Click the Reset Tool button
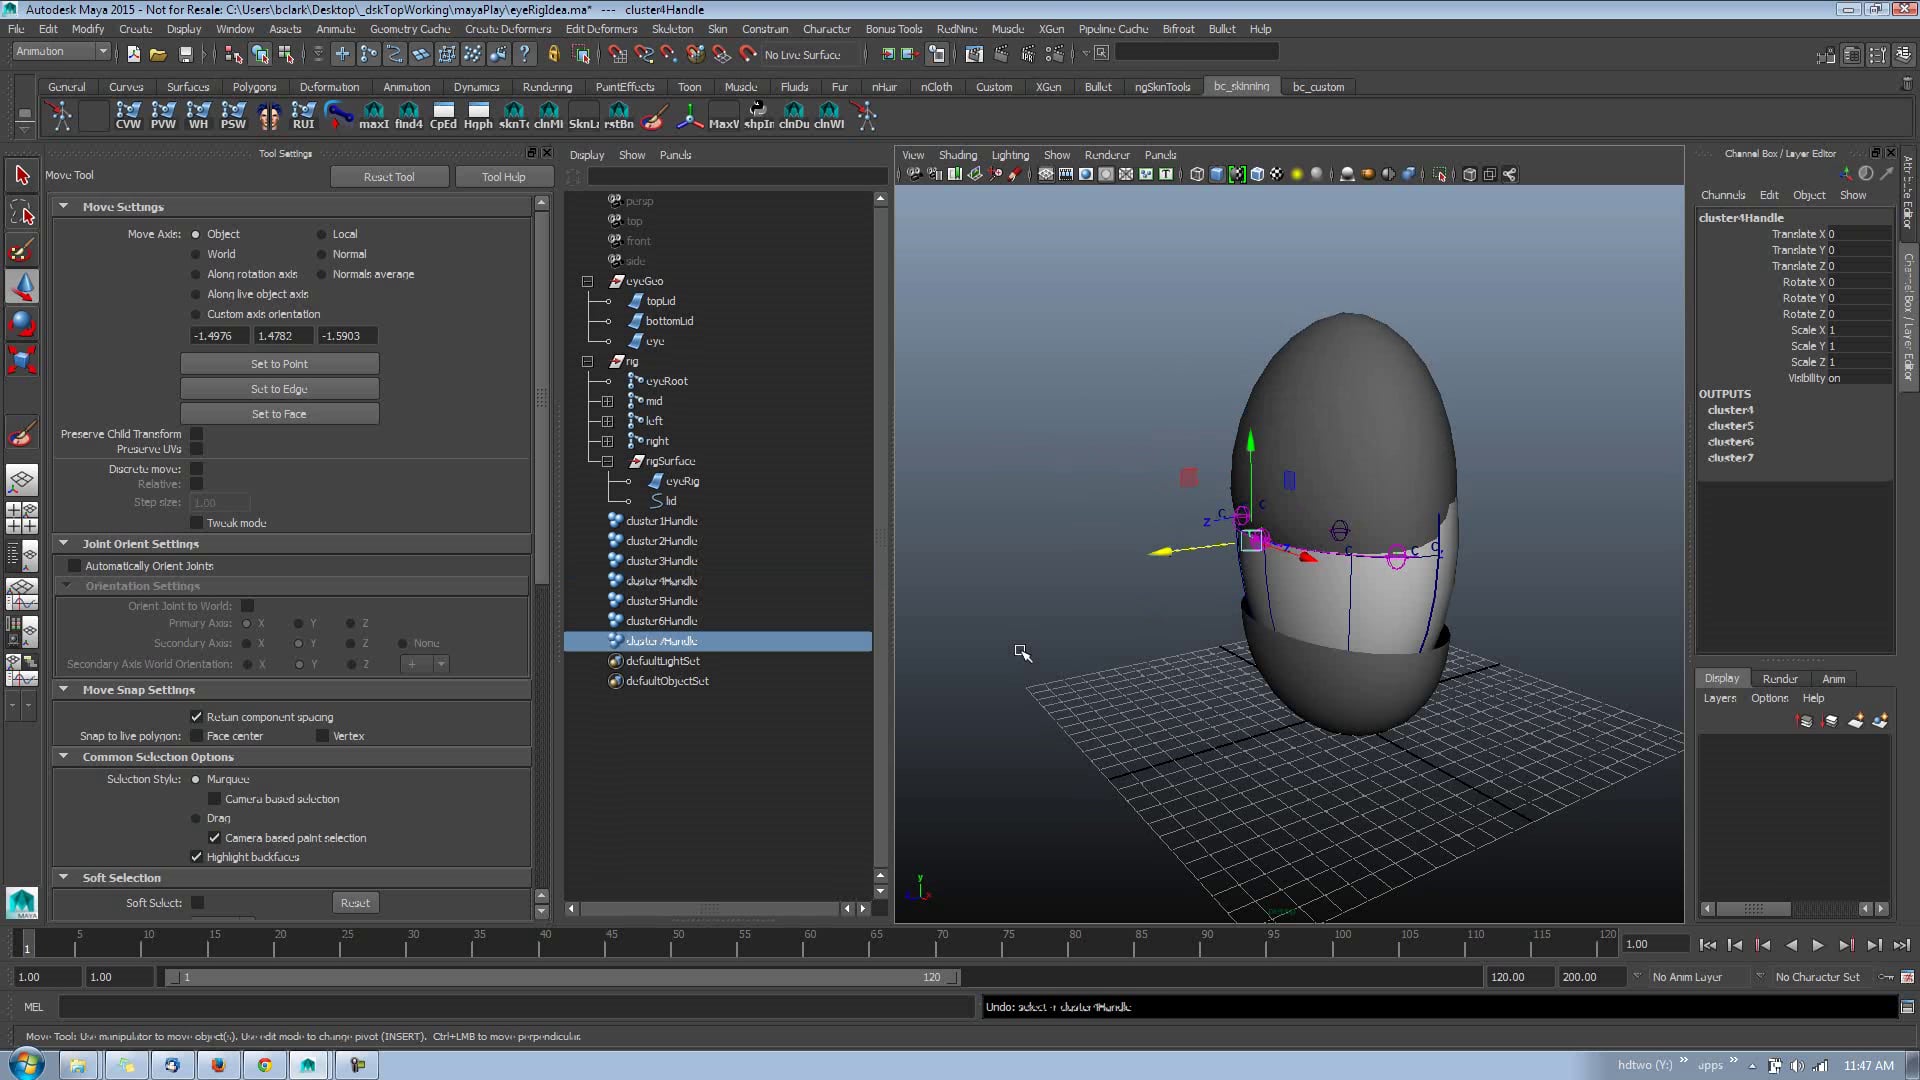 (389, 176)
